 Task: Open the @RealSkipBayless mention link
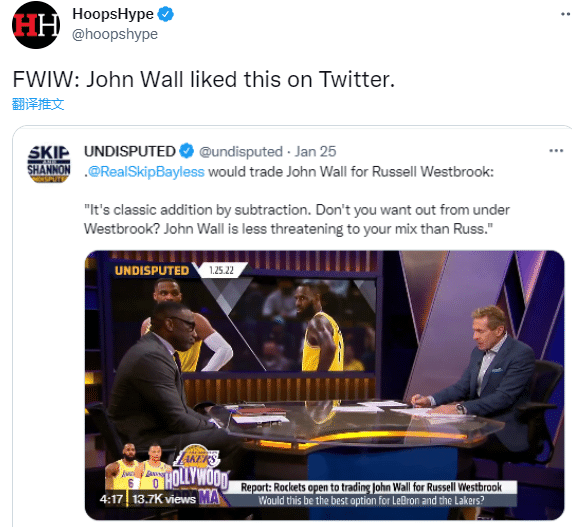click(146, 171)
